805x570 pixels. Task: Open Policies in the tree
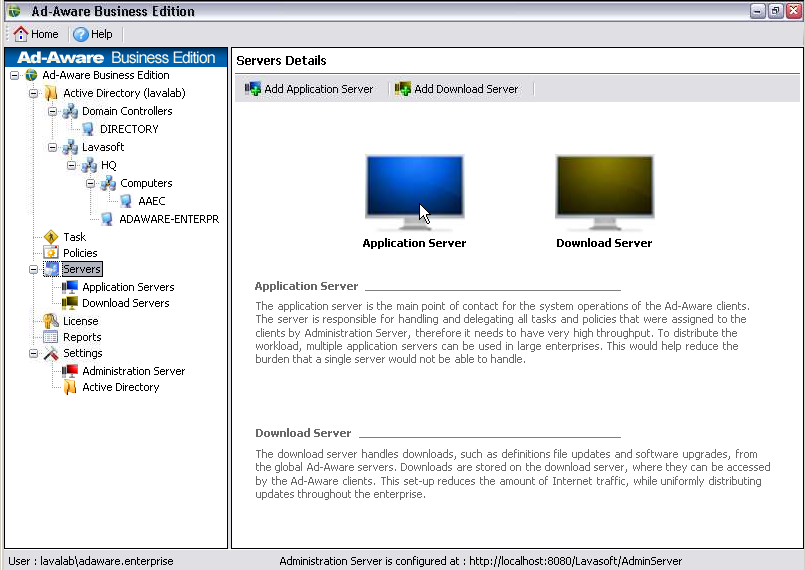click(80, 253)
